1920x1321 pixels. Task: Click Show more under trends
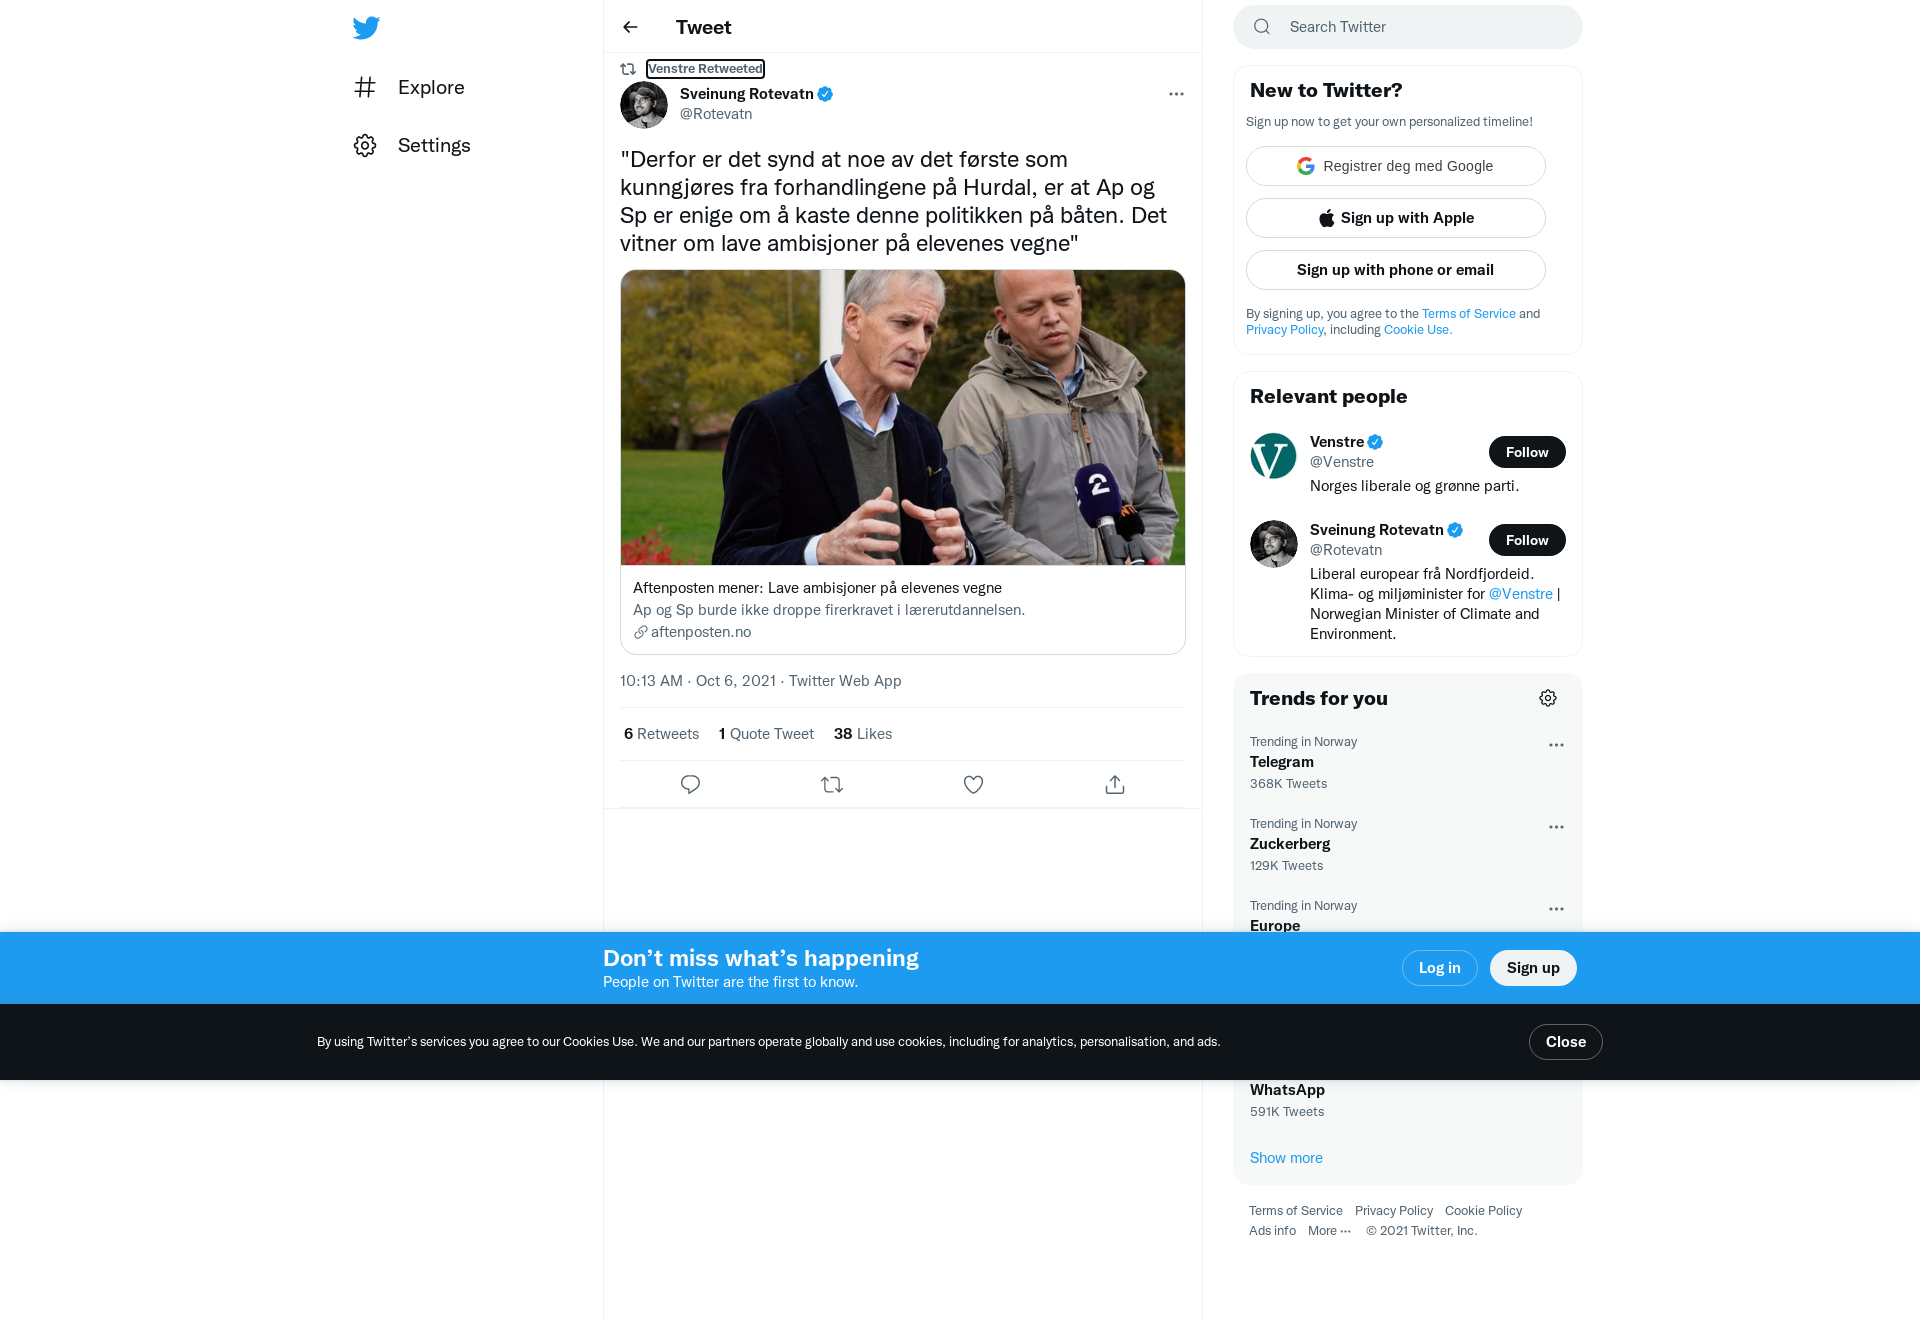click(1286, 1158)
